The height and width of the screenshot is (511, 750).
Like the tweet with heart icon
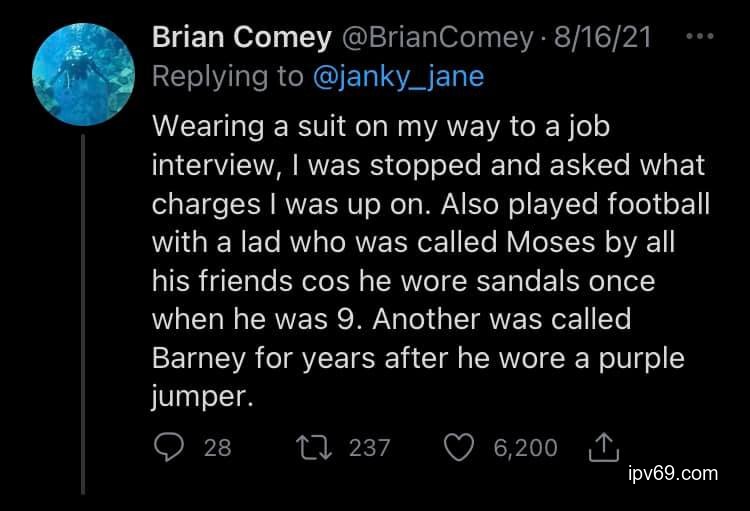pos(458,447)
